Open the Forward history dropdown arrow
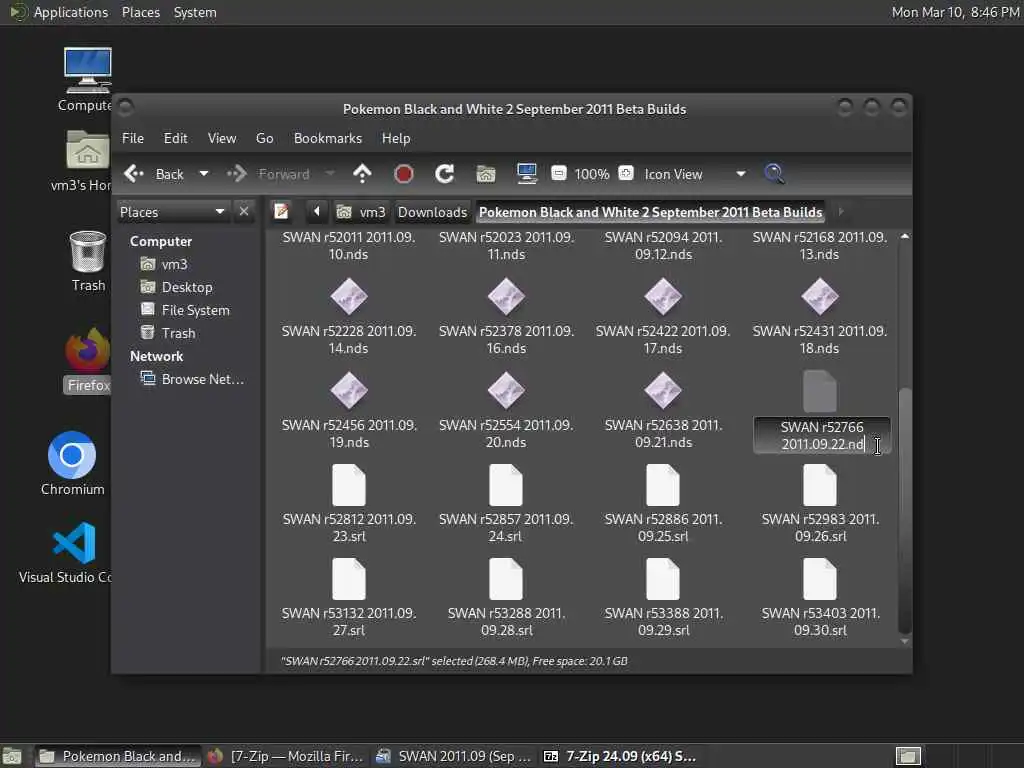The image size is (1024, 768). pyautogui.click(x=330, y=174)
